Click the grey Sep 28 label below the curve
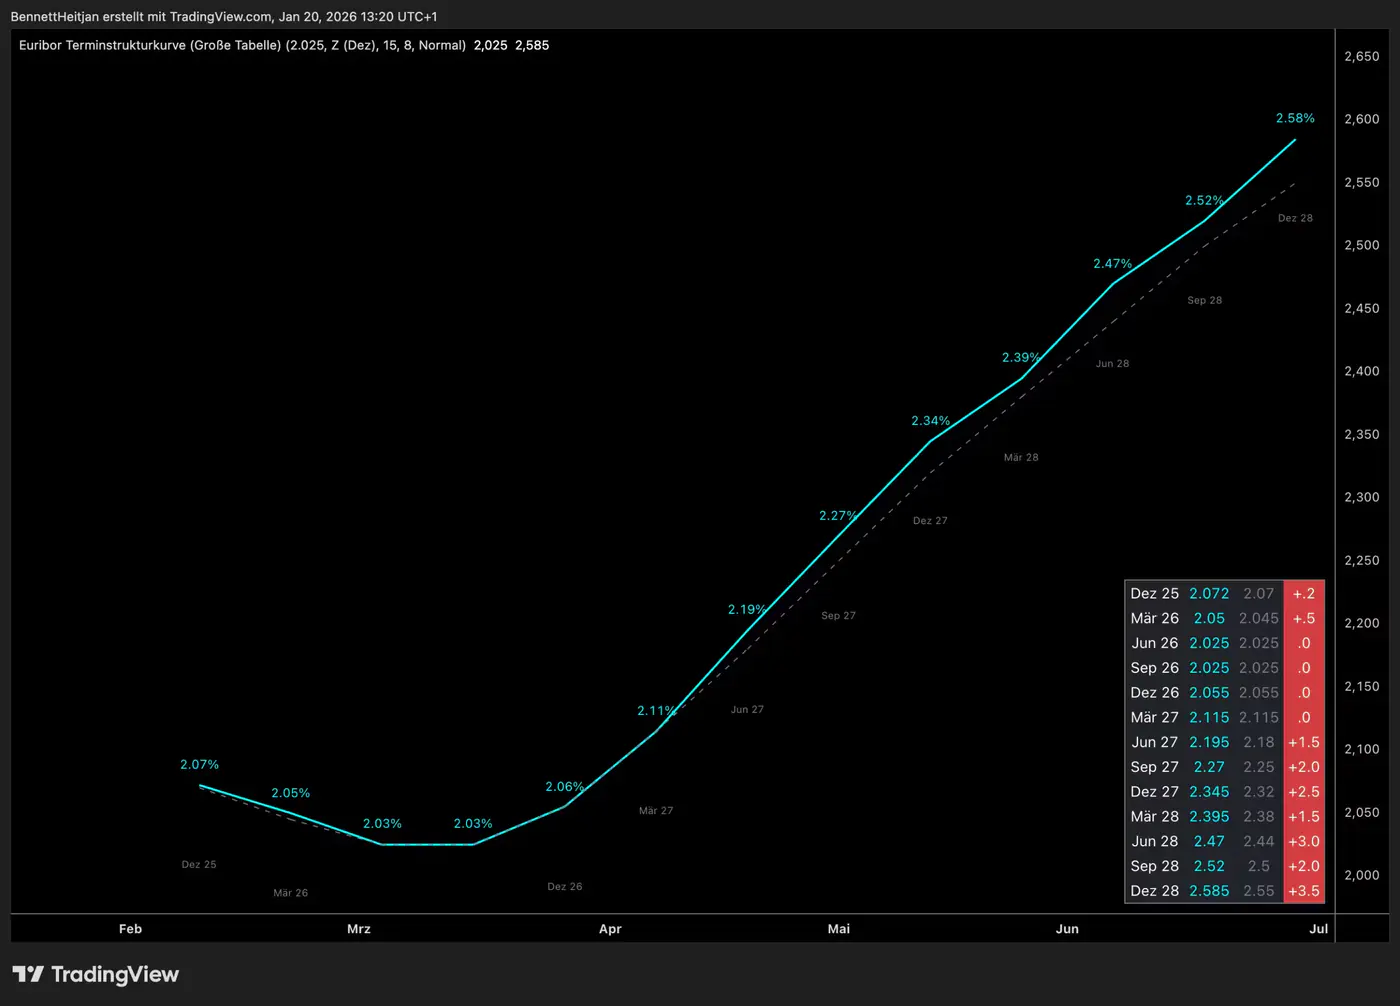This screenshot has height=1006, width=1400. click(x=1205, y=300)
